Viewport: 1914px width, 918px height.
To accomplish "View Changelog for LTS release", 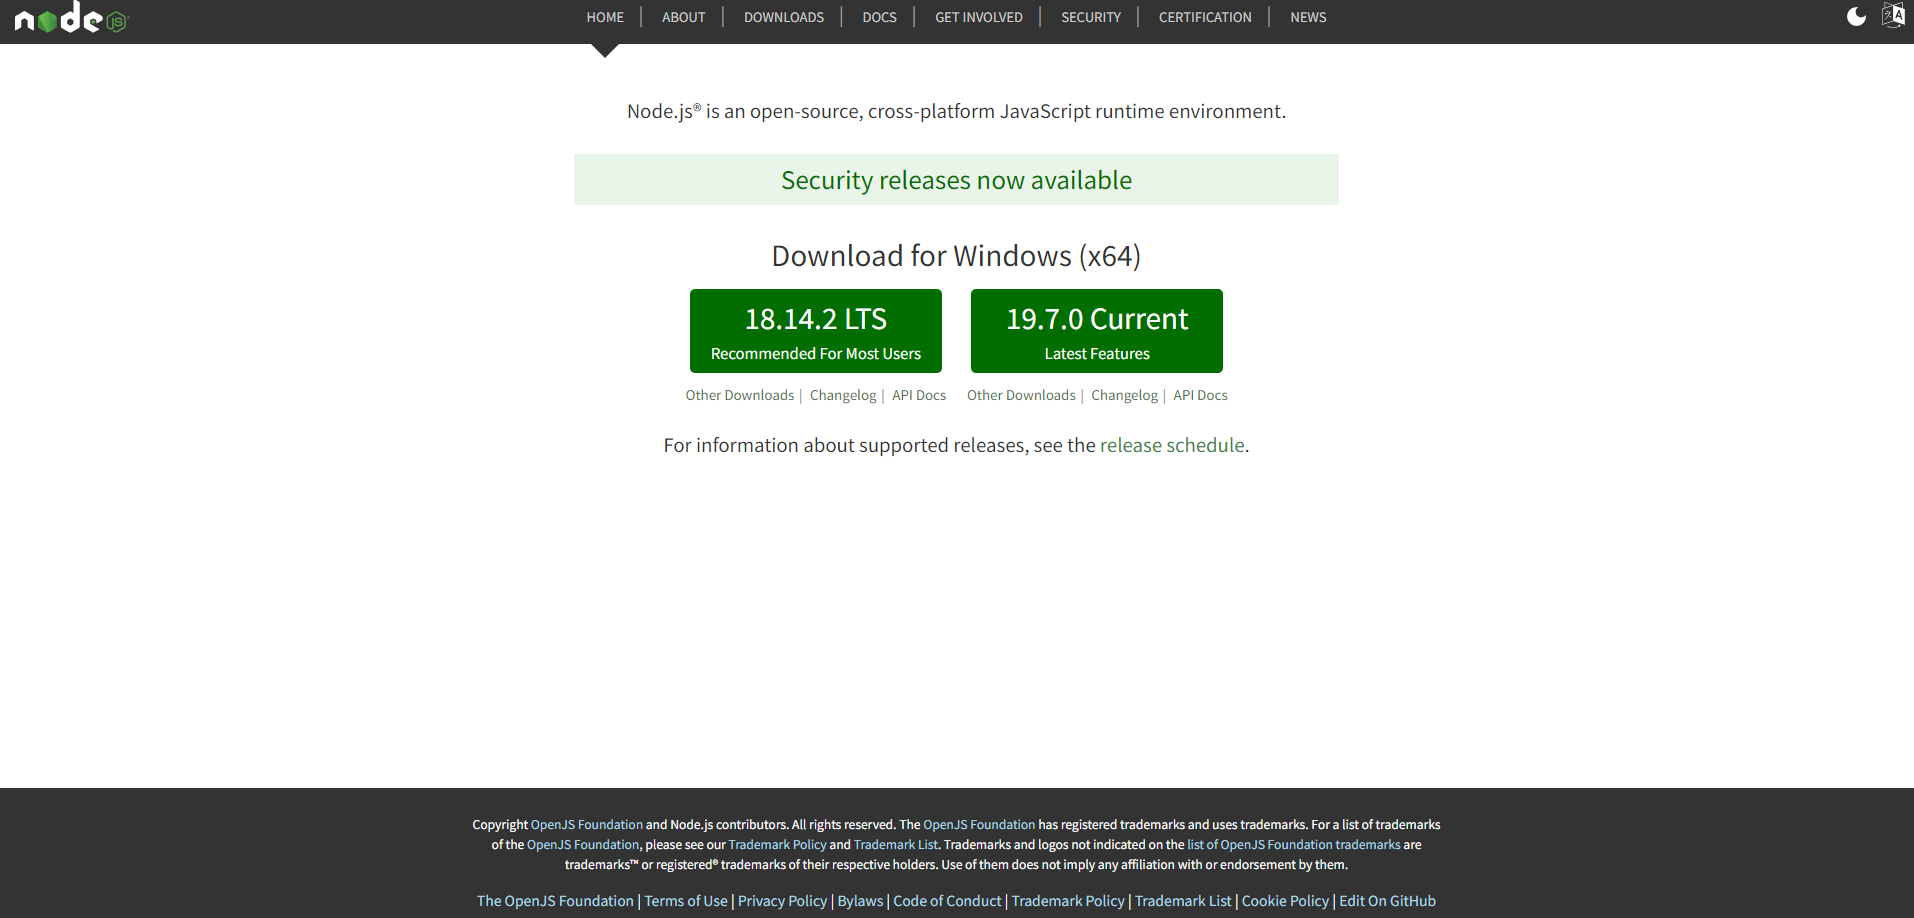I will coord(843,395).
